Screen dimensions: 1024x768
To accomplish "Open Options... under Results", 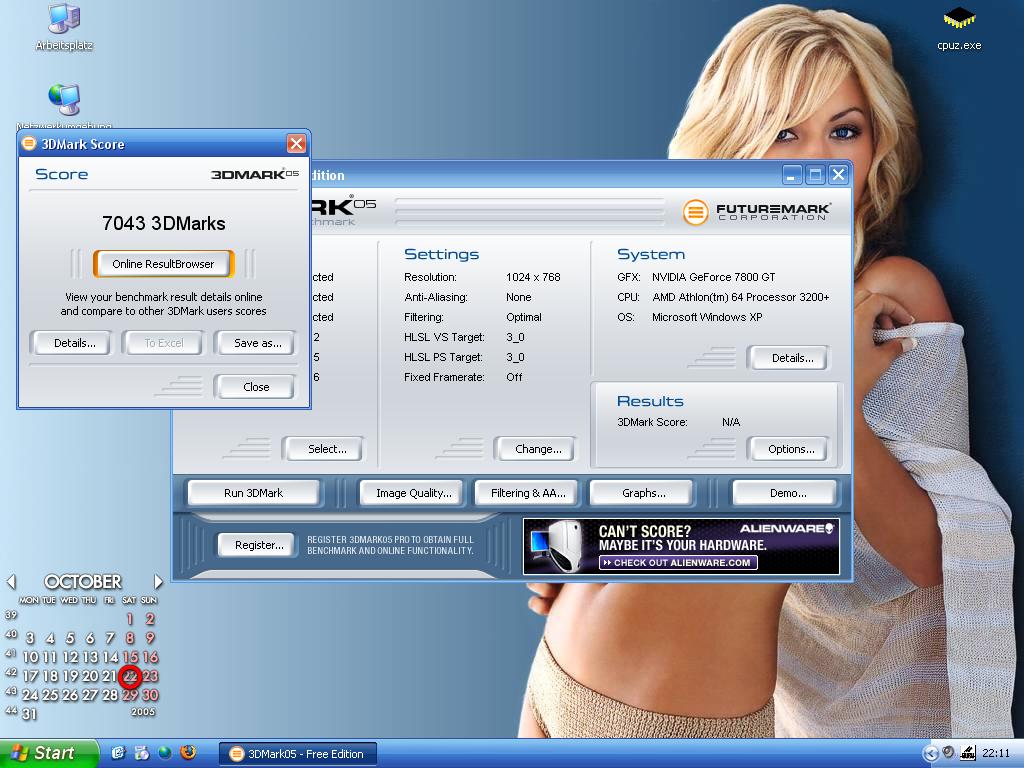I will [x=791, y=449].
